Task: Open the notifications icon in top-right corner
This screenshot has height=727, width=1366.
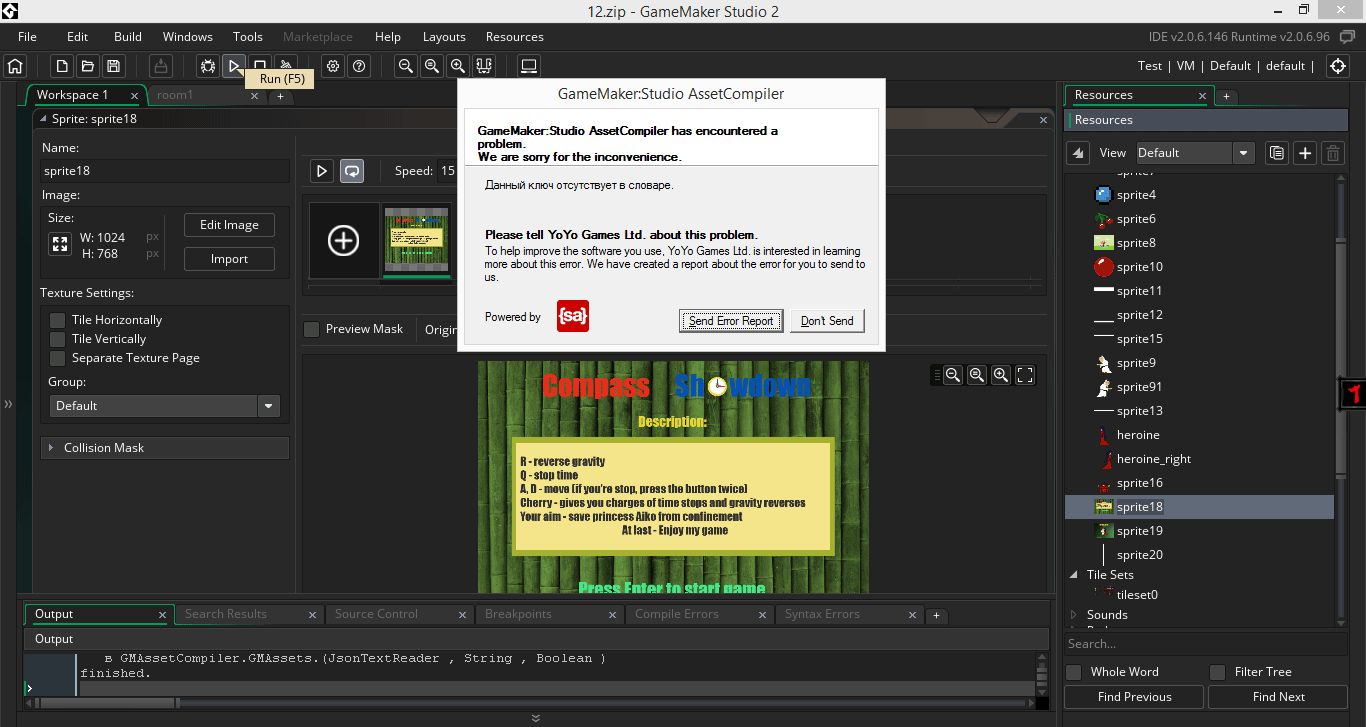Action: click(x=1347, y=37)
